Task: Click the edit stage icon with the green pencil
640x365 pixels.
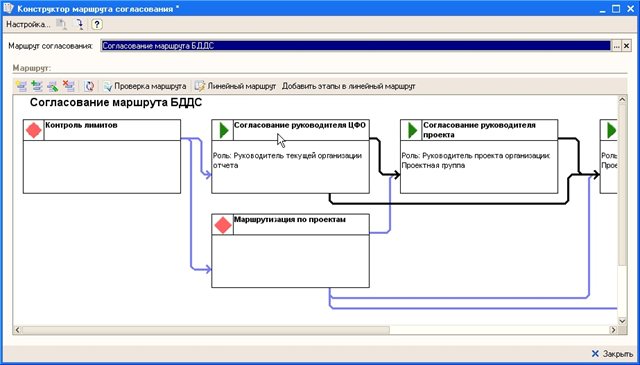Action: [x=53, y=86]
